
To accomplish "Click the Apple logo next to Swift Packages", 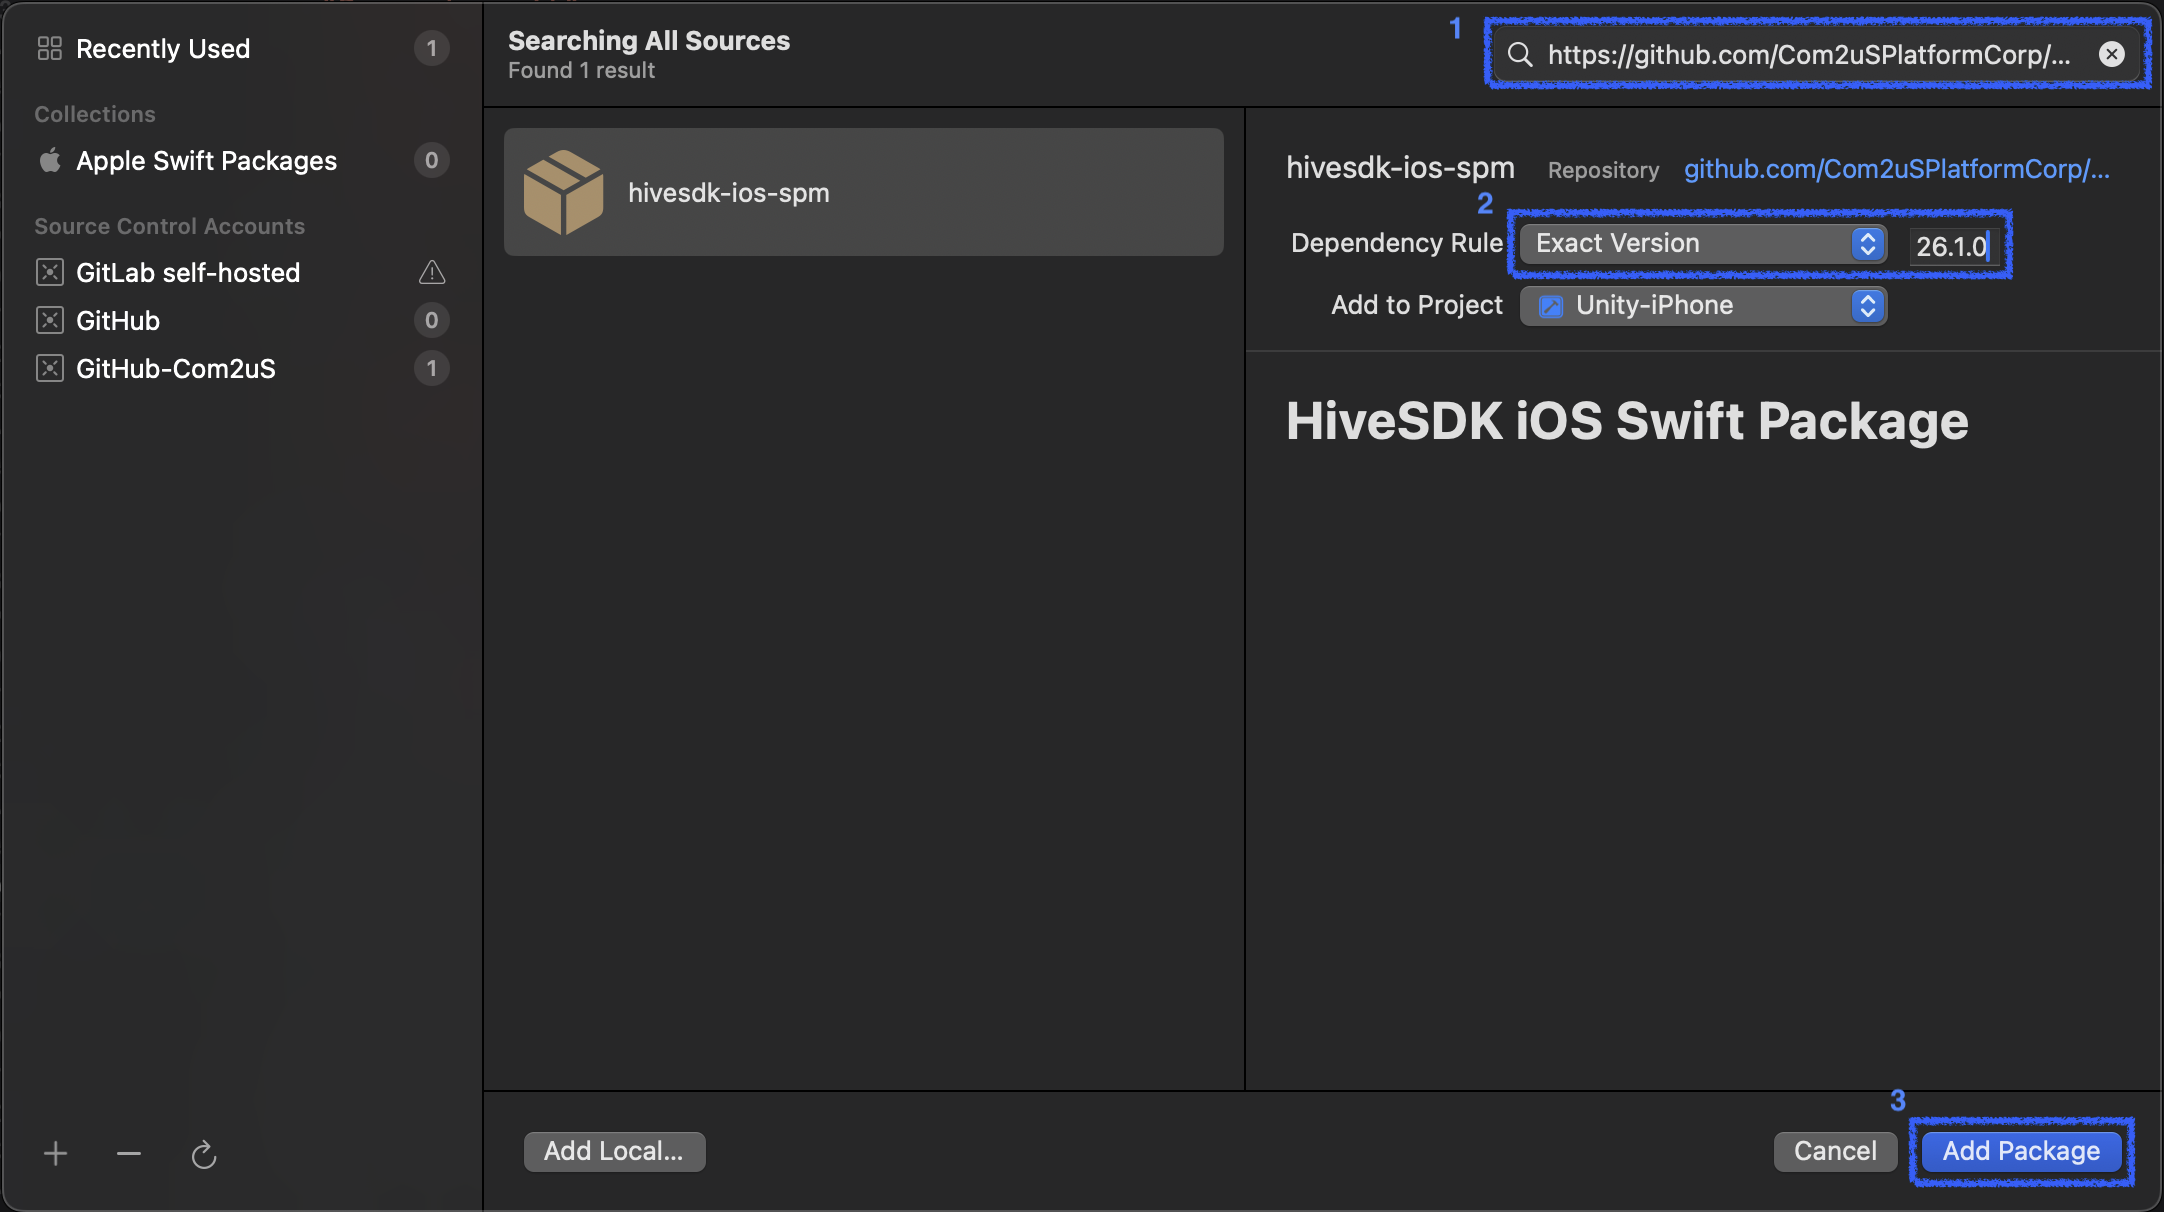I will (x=50, y=160).
